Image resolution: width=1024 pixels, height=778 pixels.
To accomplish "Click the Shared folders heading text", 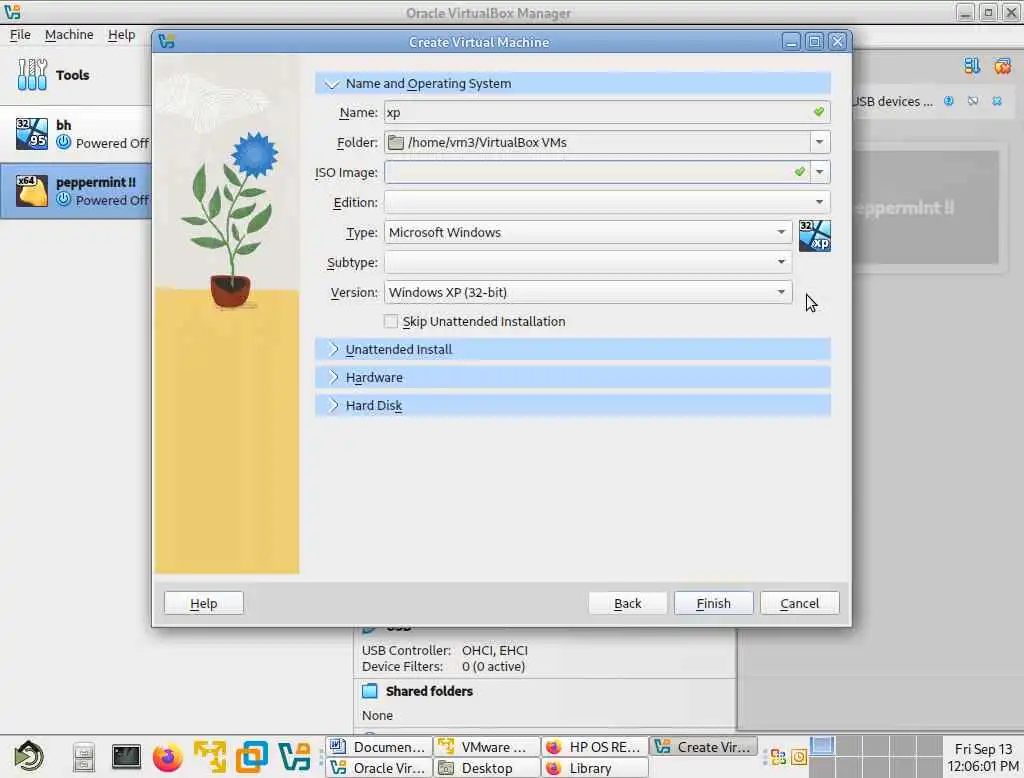I will (429, 690).
